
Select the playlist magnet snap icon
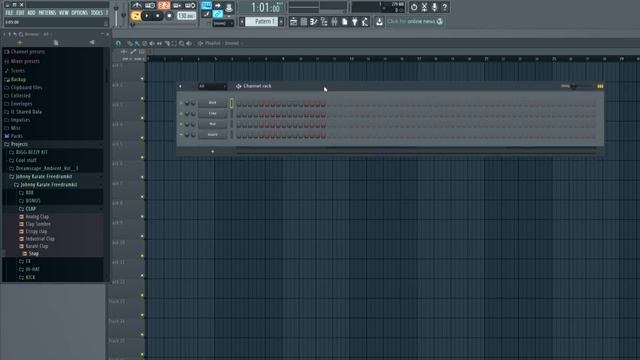pos(118,43)
